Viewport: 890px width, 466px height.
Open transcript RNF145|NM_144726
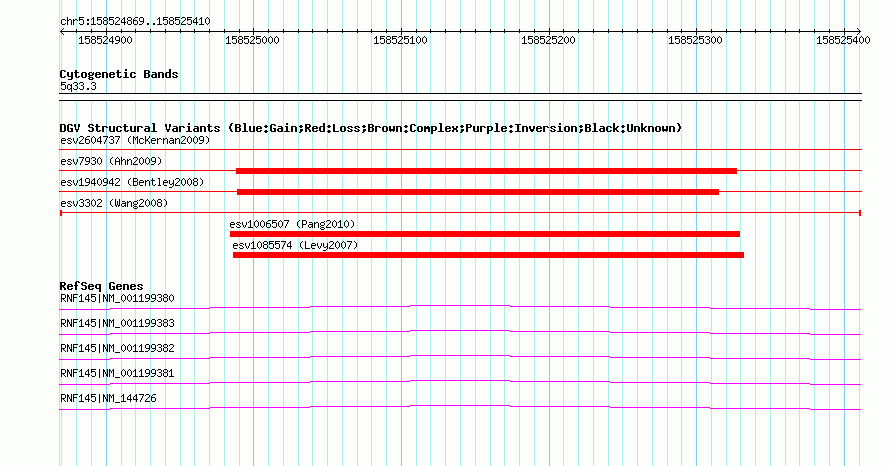[108, 398]
